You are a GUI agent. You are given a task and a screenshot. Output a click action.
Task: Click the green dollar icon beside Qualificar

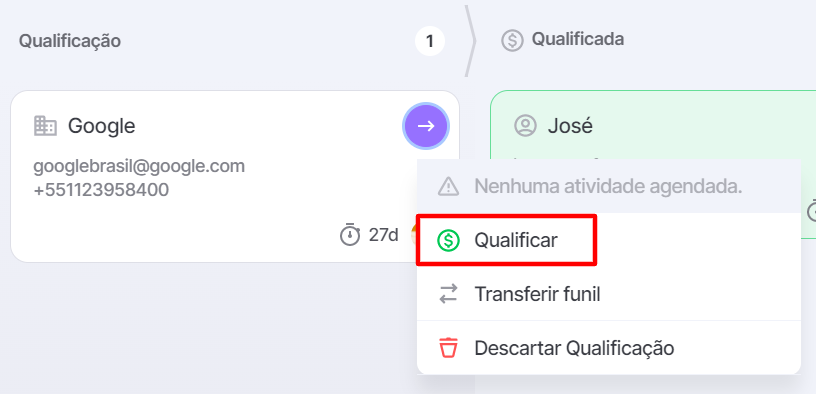(448, 240)
